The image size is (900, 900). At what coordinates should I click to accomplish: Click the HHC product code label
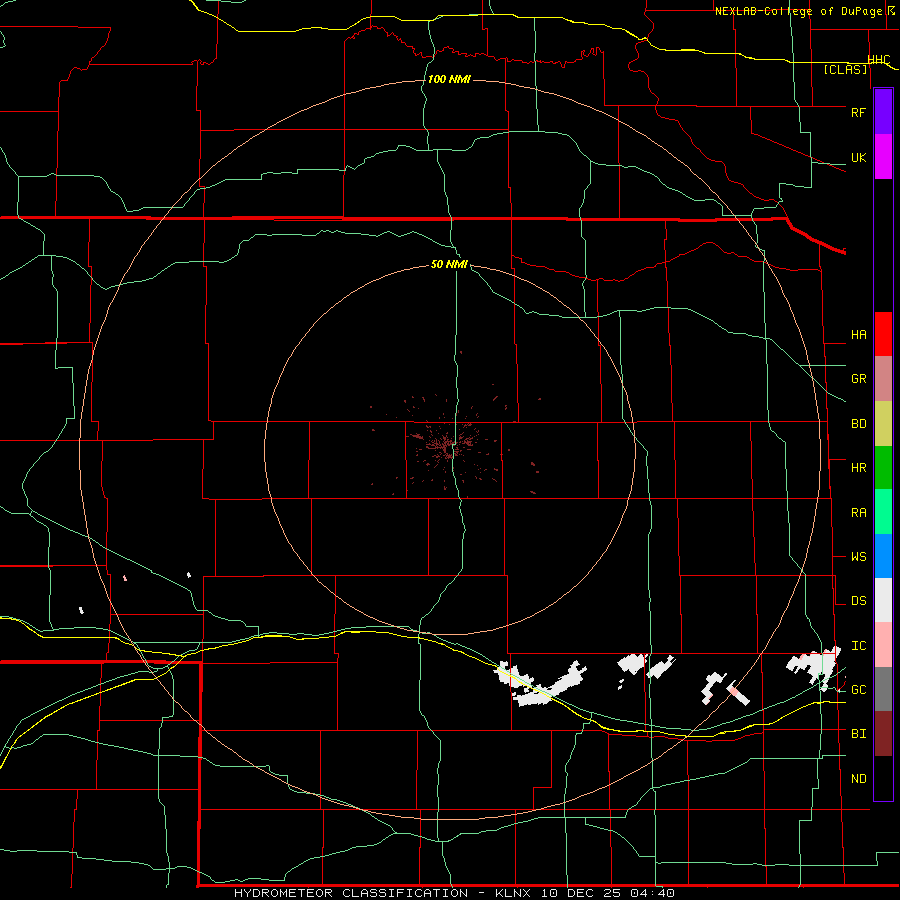pos(879,60)
